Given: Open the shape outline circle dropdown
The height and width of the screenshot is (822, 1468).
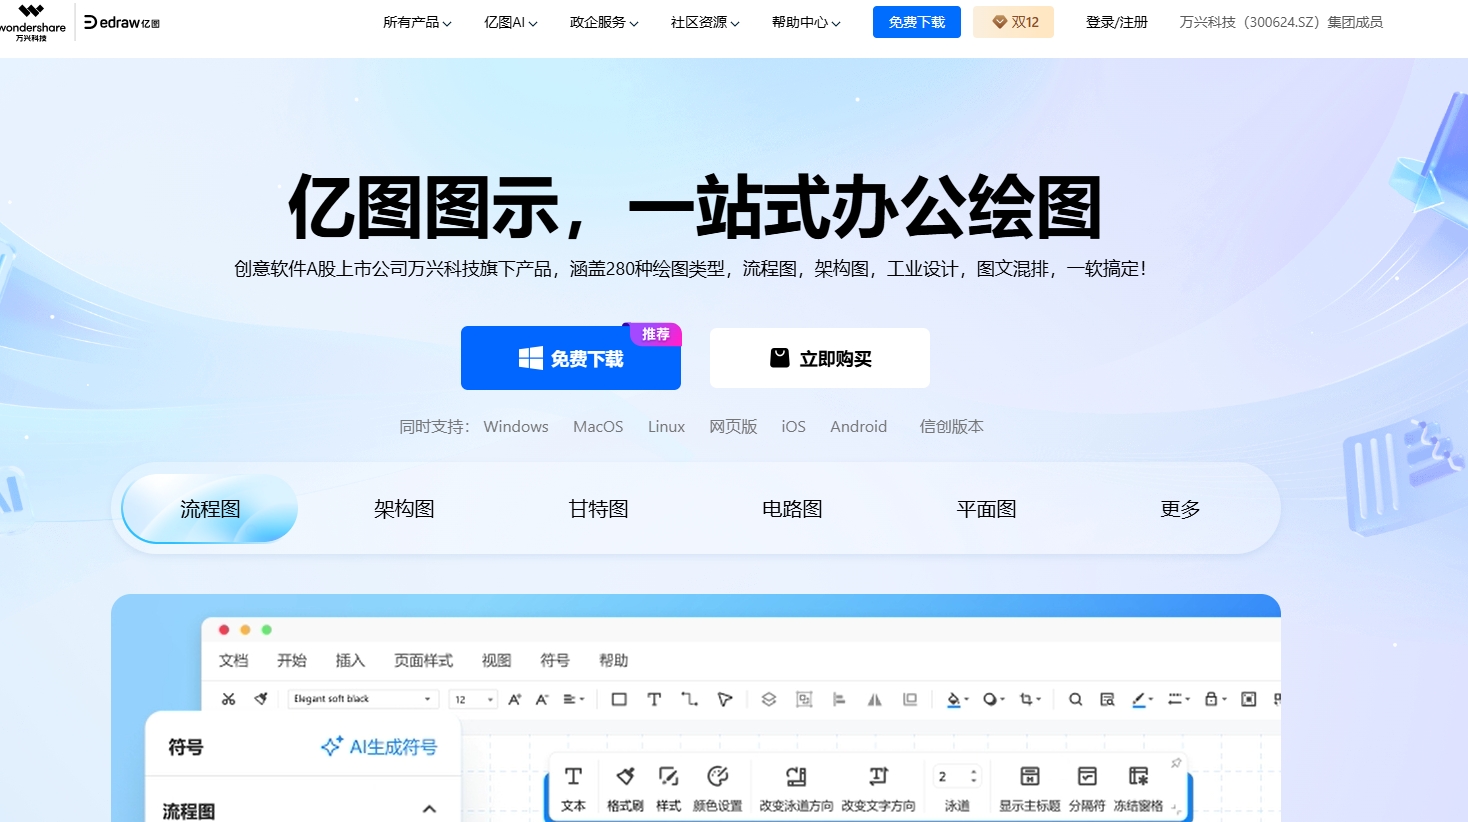Looking at the screenshot, I should (x=993, y=699).
